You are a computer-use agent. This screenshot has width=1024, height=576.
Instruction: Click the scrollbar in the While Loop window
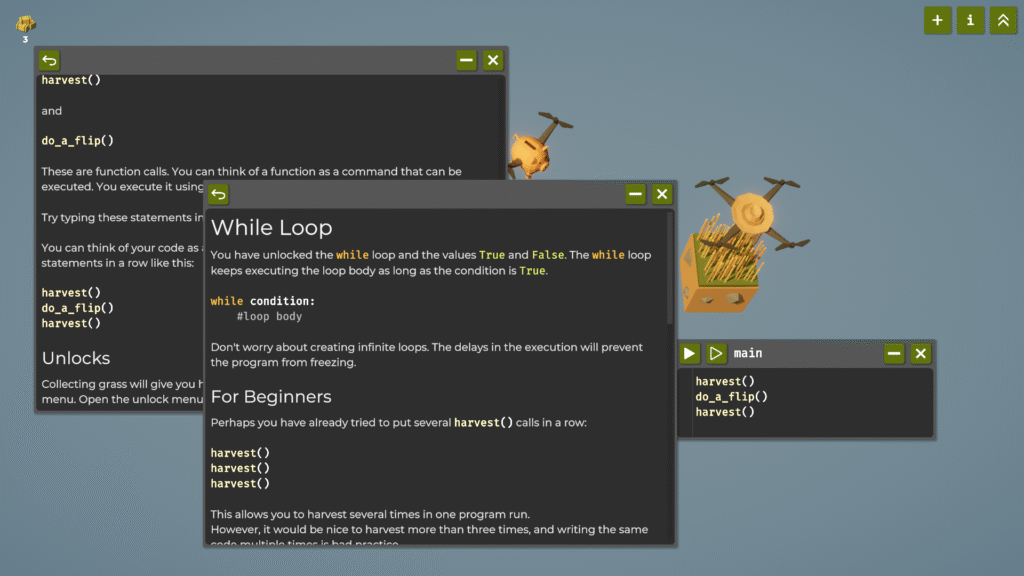pyautogui.click(x=670, y=268)
